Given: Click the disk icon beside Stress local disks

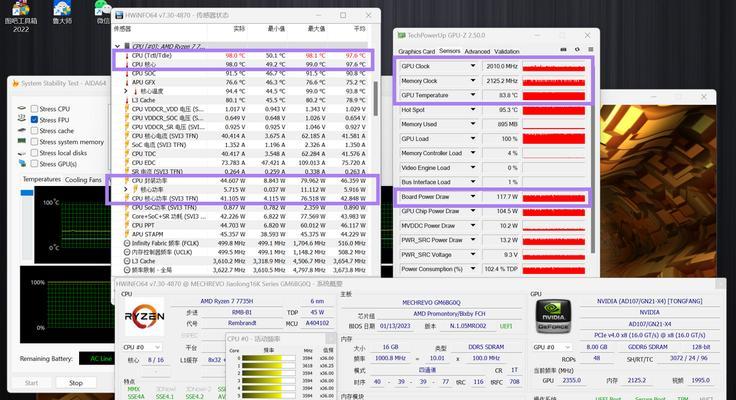Looking at the screenshot, I should click(22, 153).
